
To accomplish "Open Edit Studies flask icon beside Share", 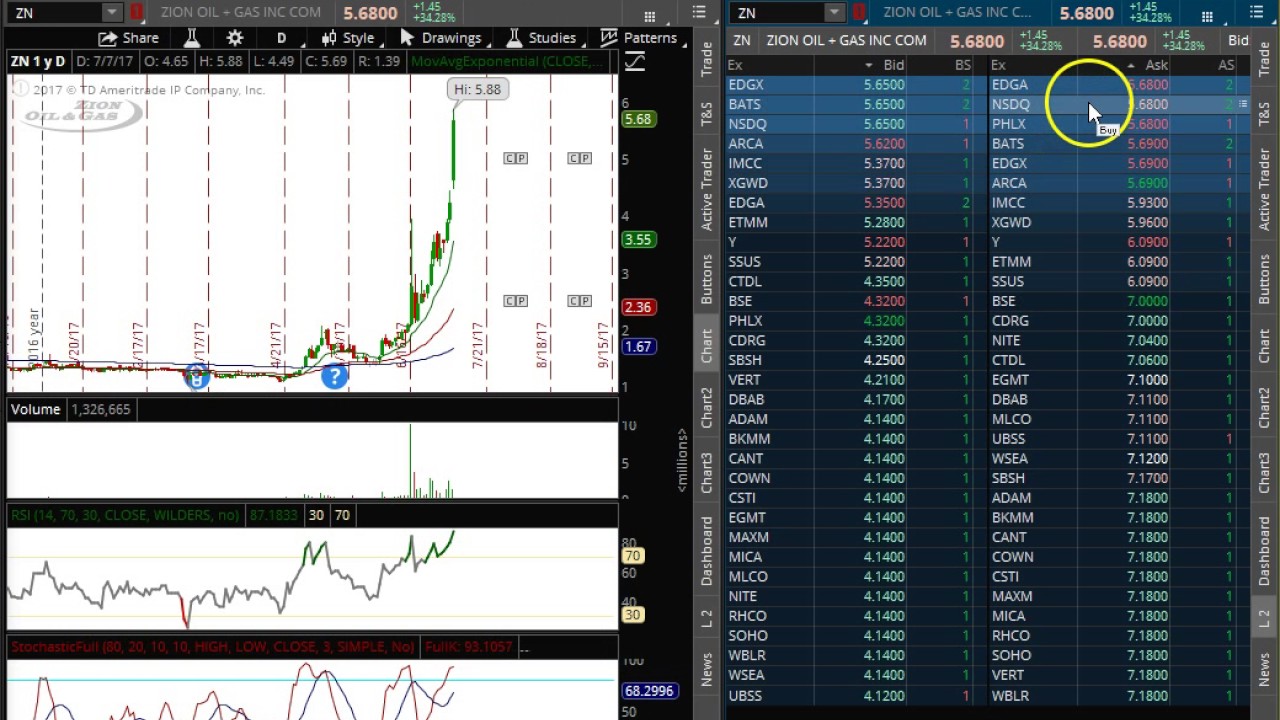I will [x=191, y=38].
